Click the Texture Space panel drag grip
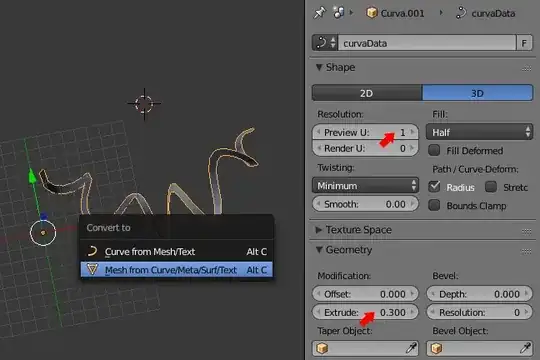 (526, 231)
